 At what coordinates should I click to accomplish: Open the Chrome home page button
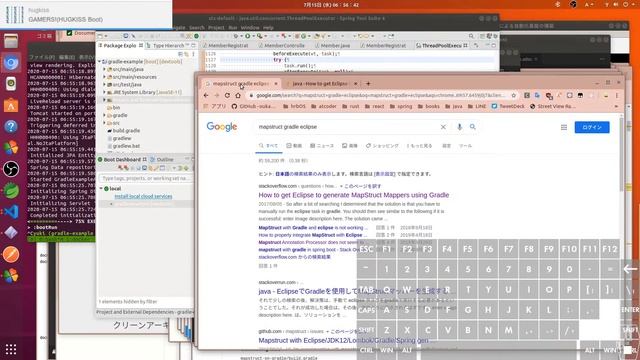(x=238, y=95)
